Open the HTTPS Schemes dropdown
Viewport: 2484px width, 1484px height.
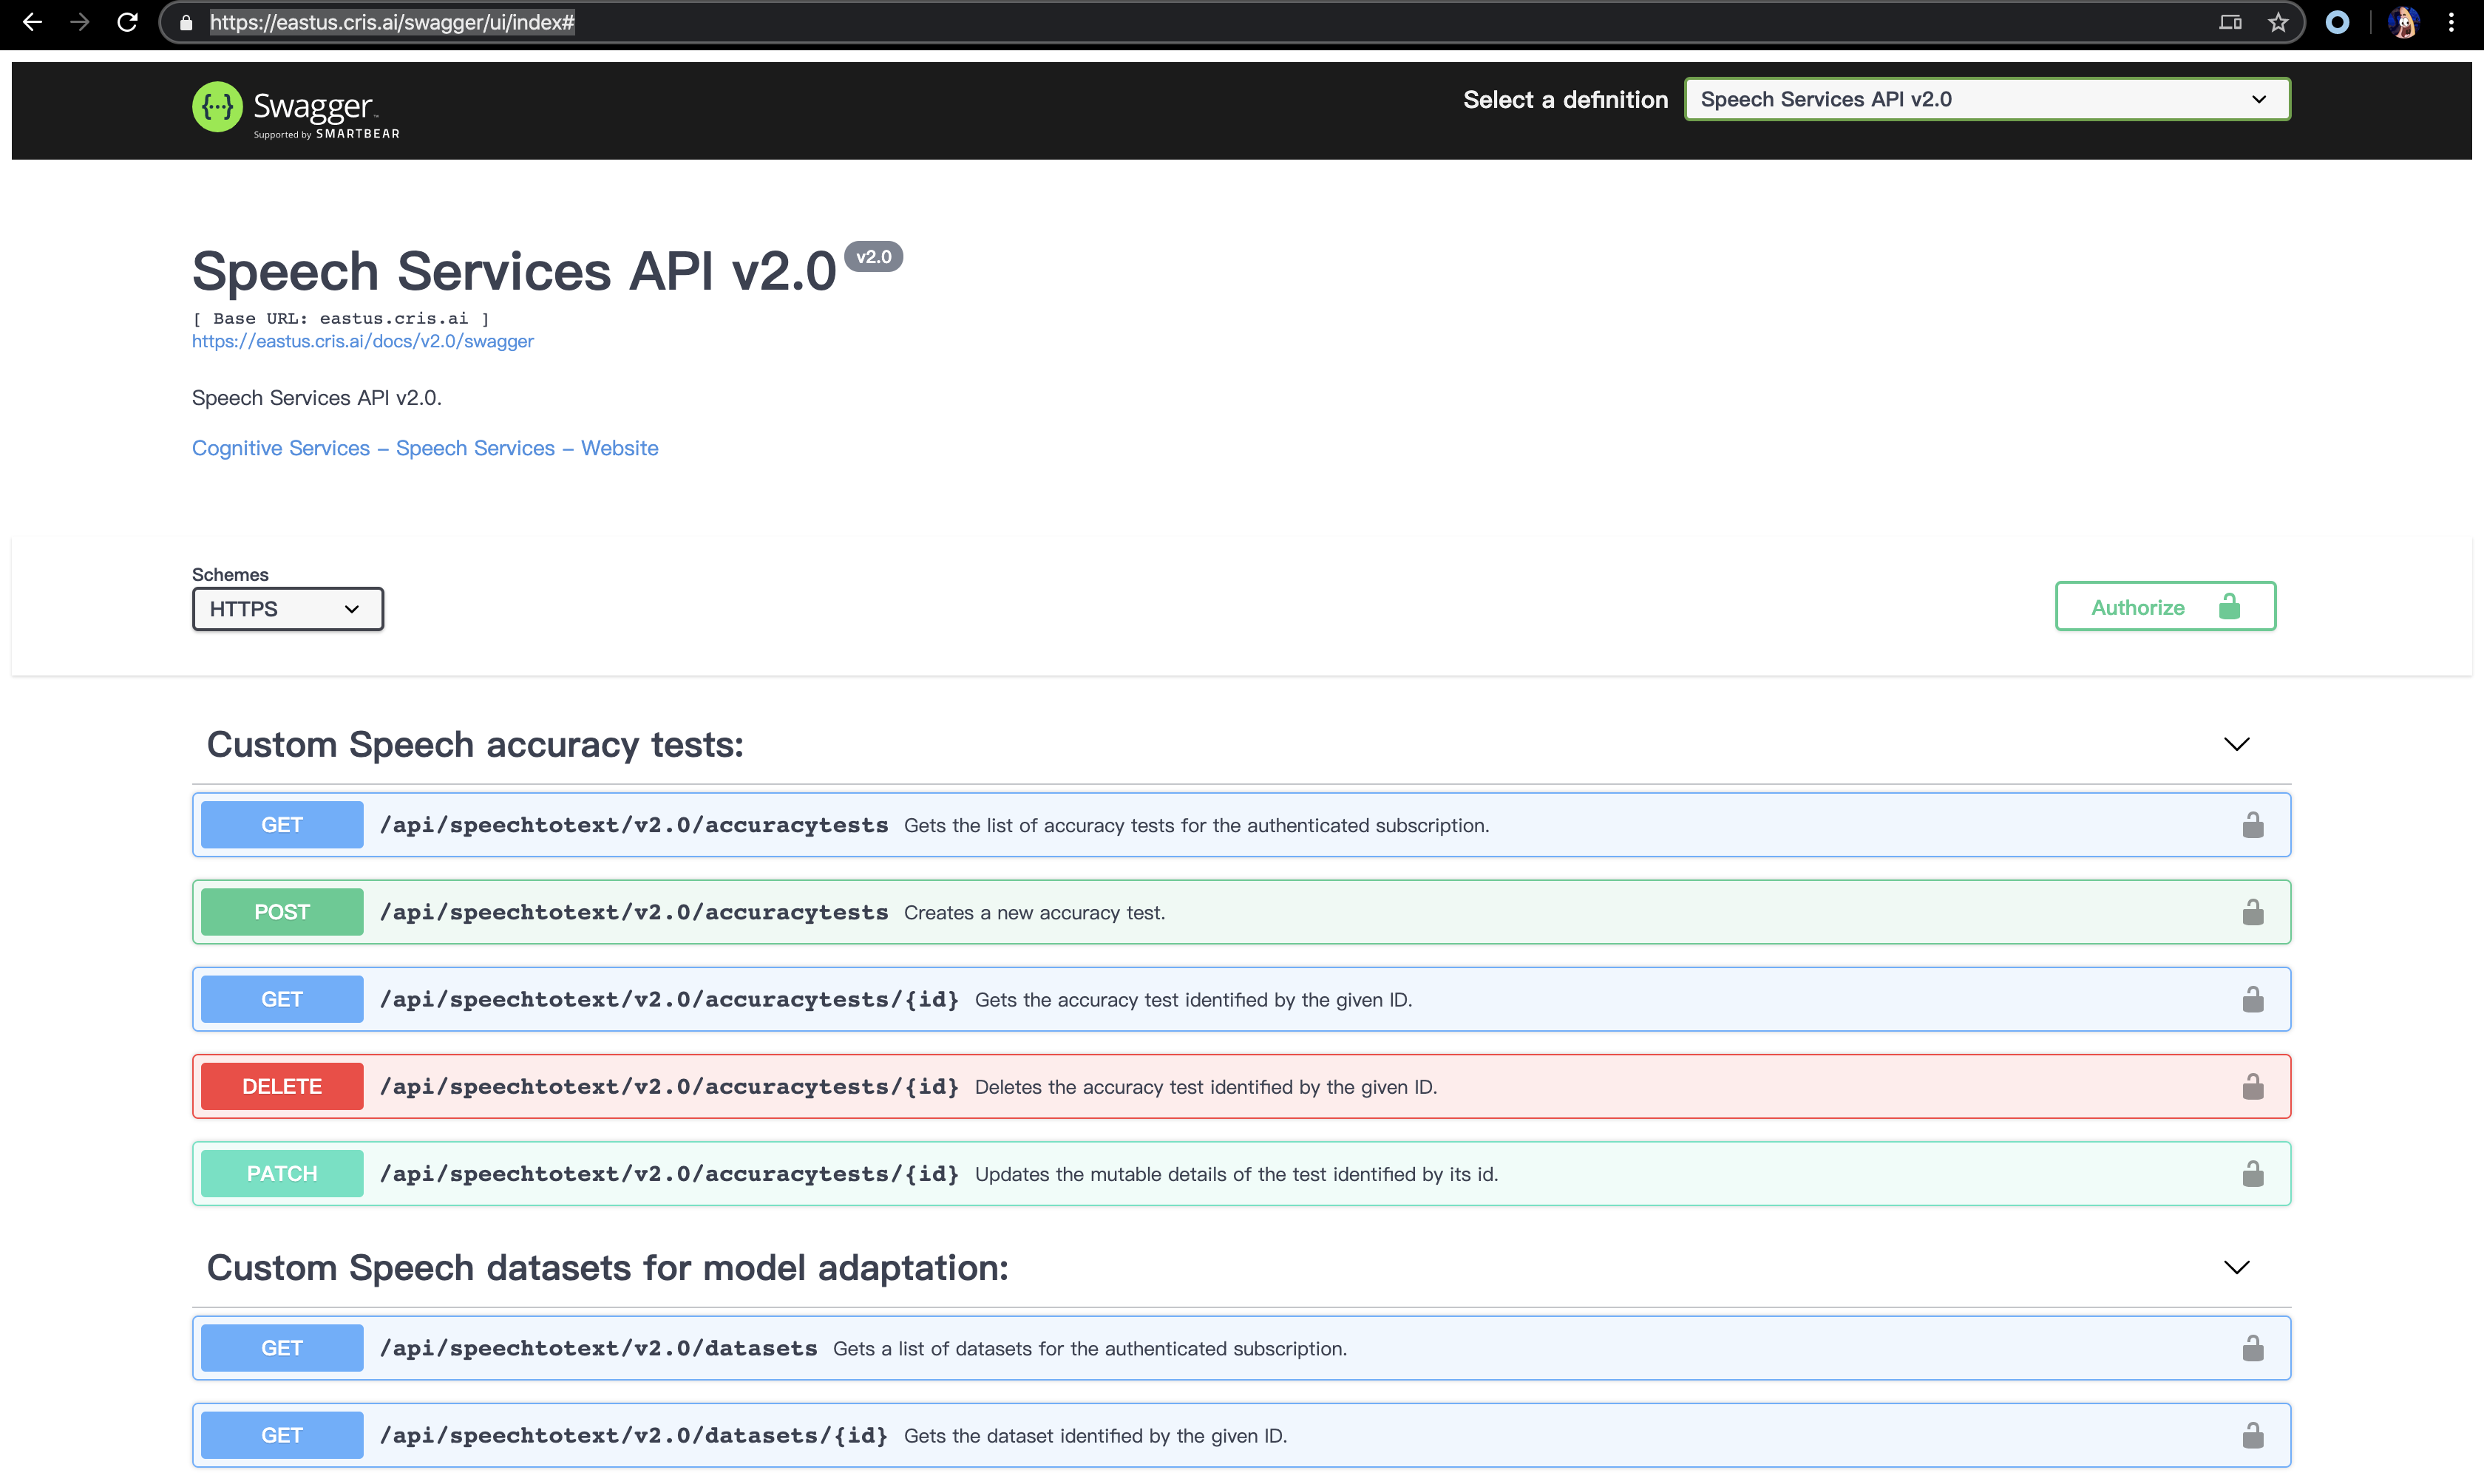pos(287,609)
